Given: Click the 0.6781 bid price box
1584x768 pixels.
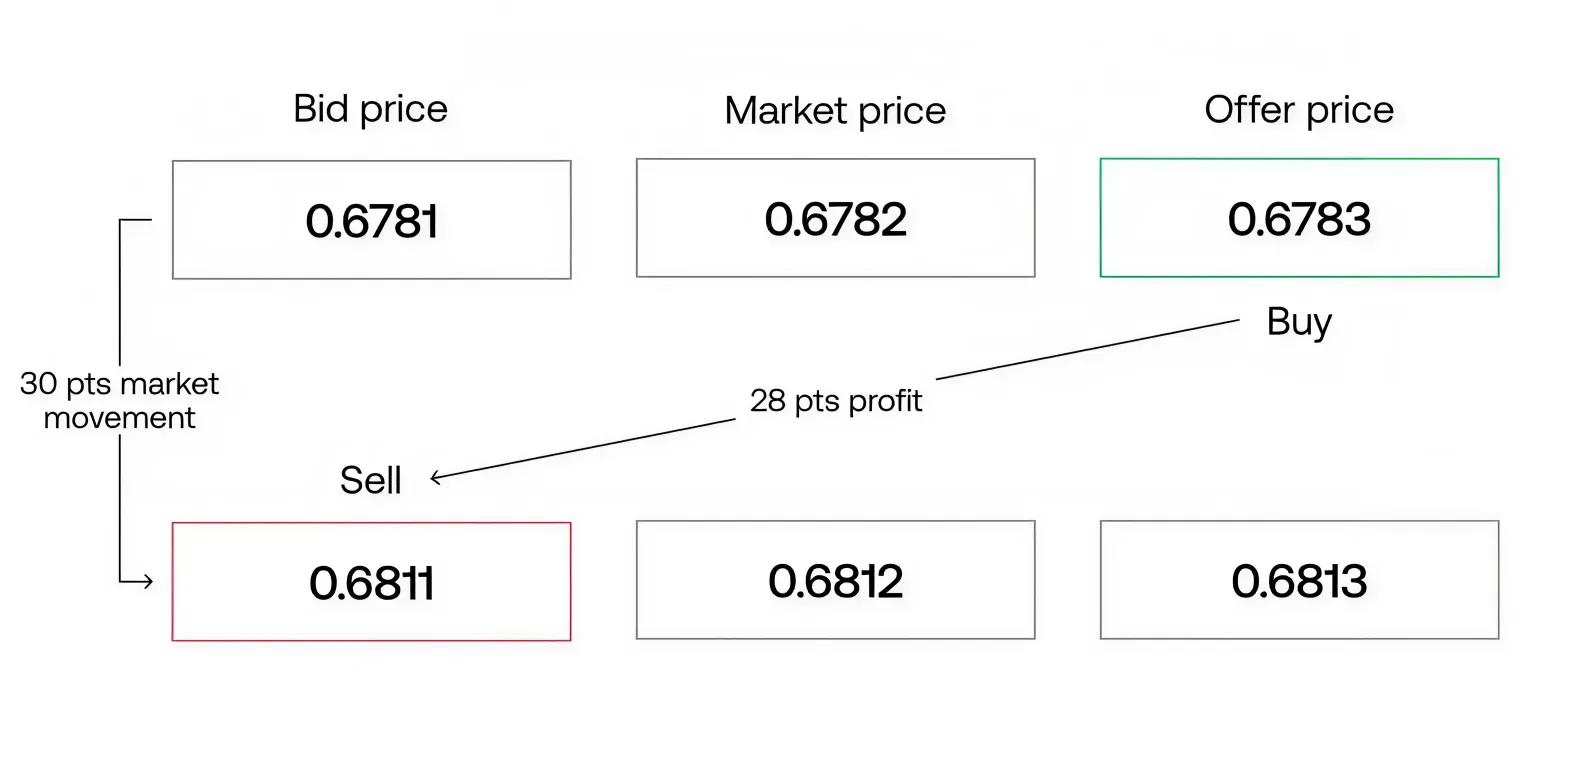Looking at the screenshot, I should click(x=371, y=219).
